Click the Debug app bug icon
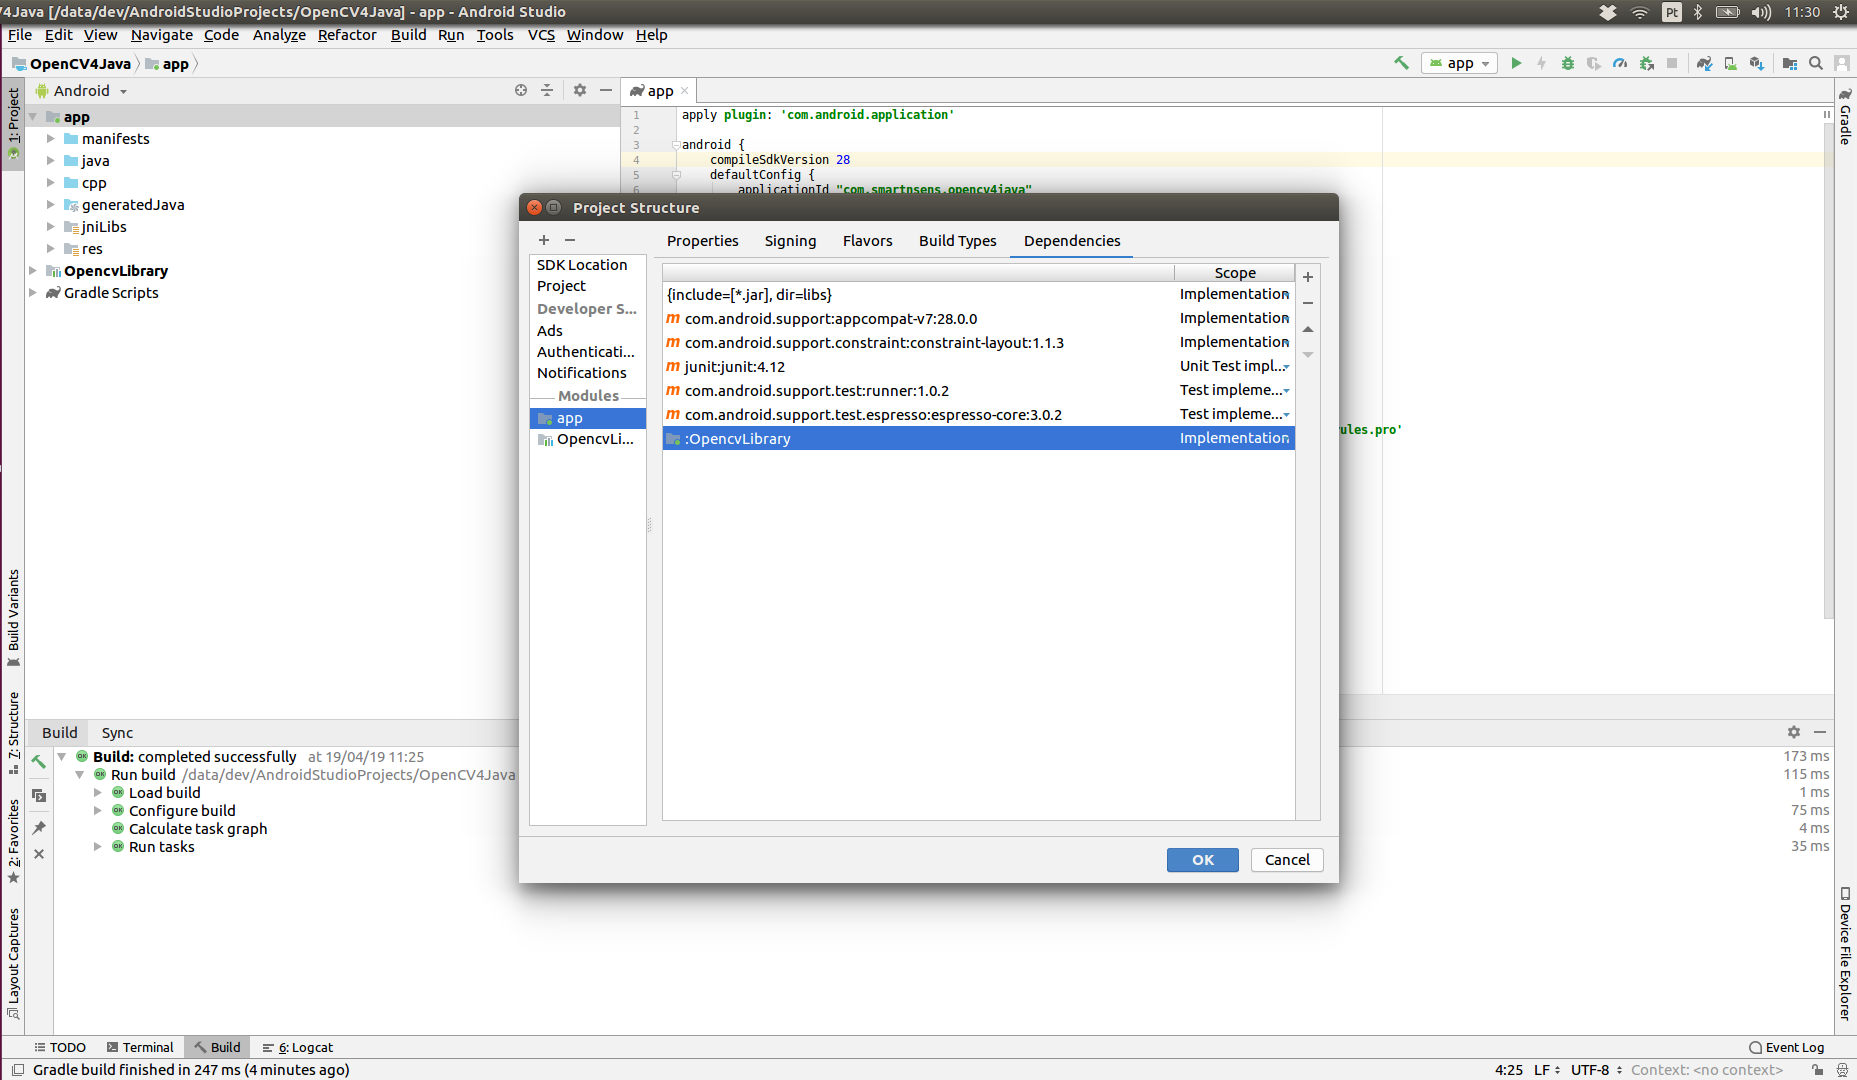 pyautogui.click(x=1568, y=63)
